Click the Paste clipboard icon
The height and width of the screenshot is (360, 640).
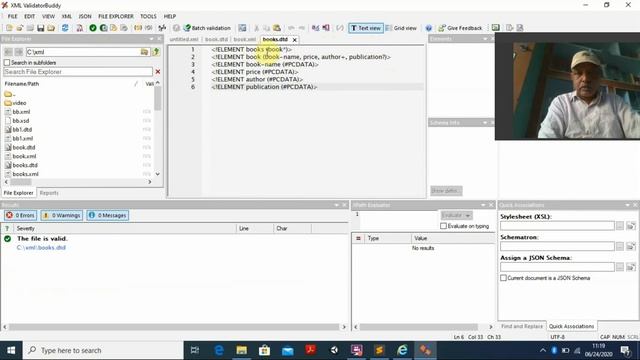pos(277,28)
